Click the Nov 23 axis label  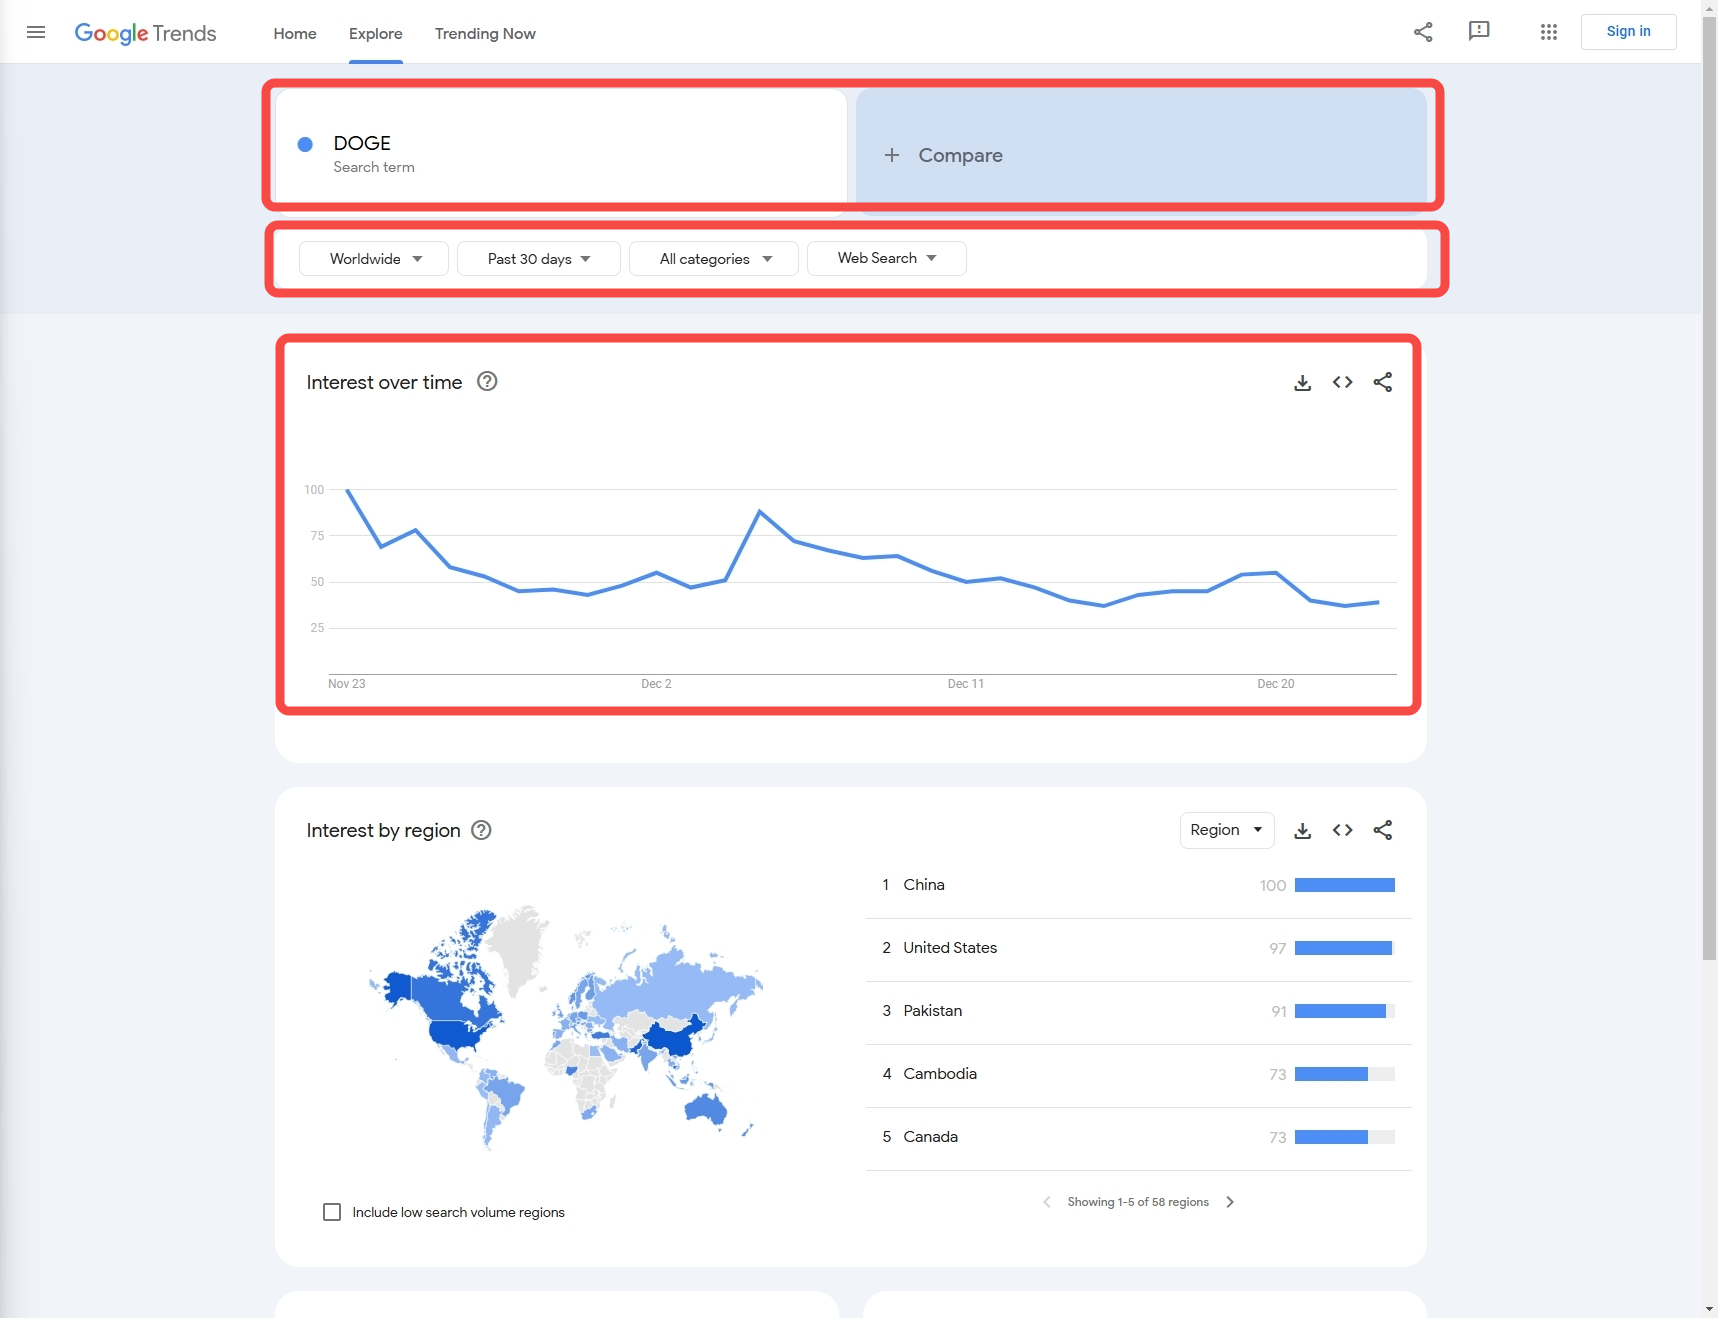coord(346,684)
